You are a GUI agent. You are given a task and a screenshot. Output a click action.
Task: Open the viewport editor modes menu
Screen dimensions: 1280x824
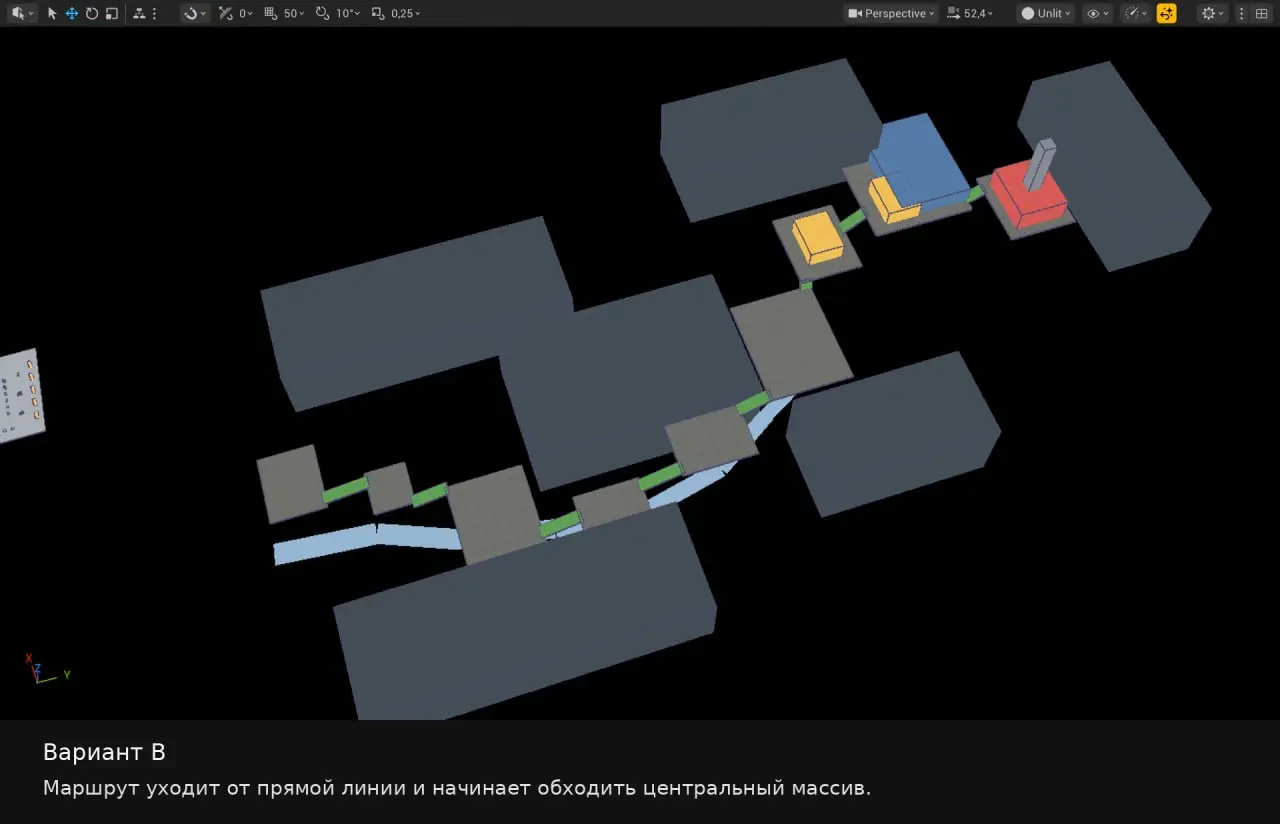21,14
